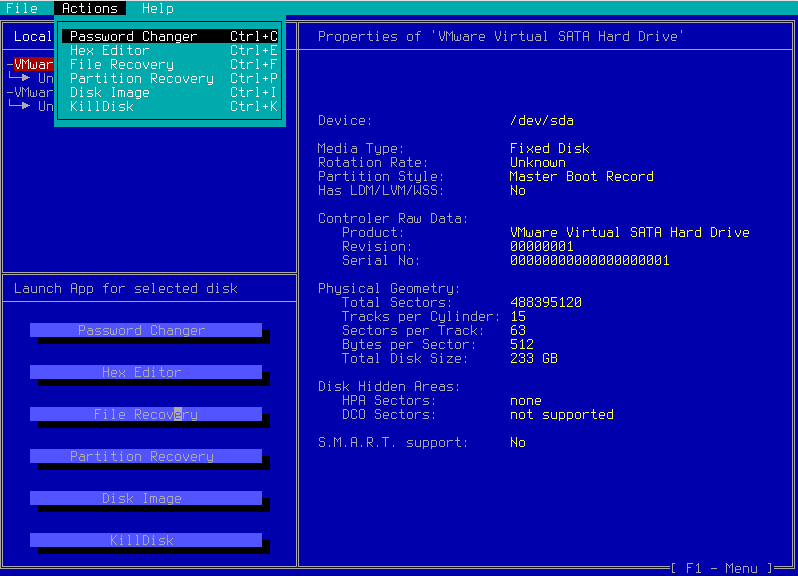Click total sectors value 488395120

click(x=546, y=302)
